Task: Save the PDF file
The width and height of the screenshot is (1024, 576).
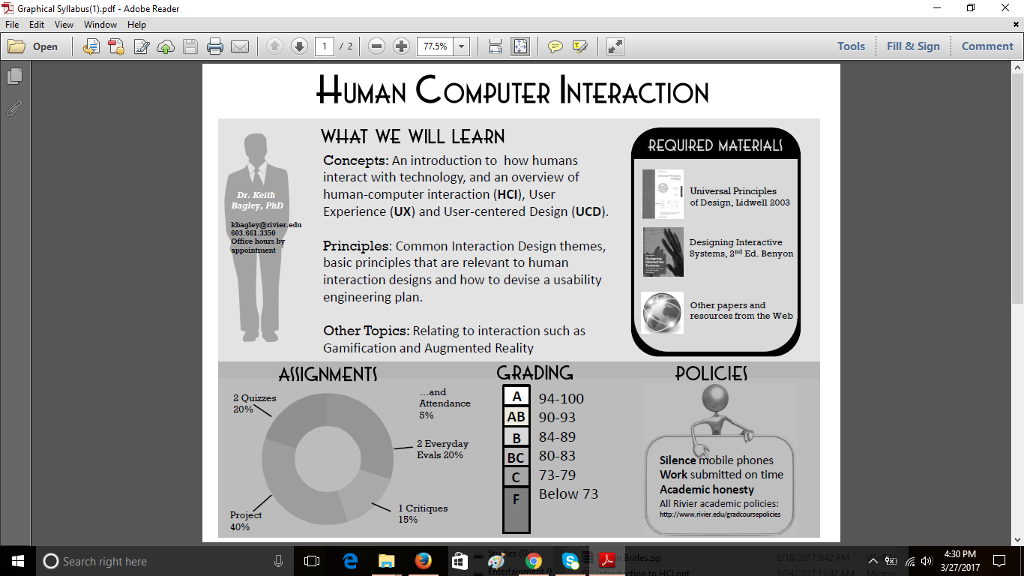Action: coord(190,45)
